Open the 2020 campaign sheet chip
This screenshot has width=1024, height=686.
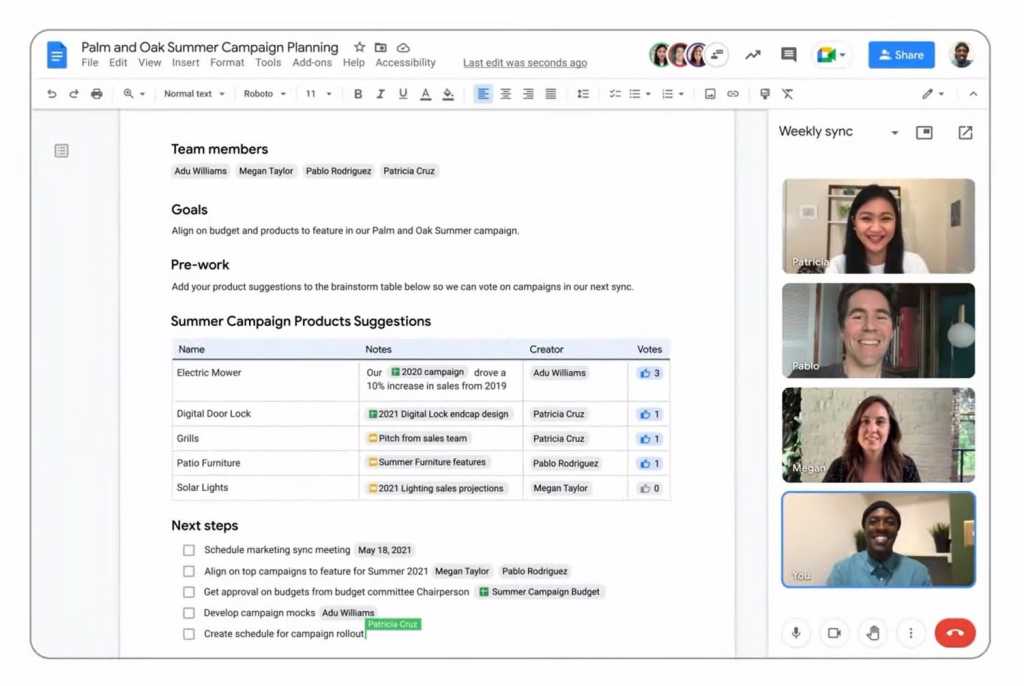coord(428,372)
